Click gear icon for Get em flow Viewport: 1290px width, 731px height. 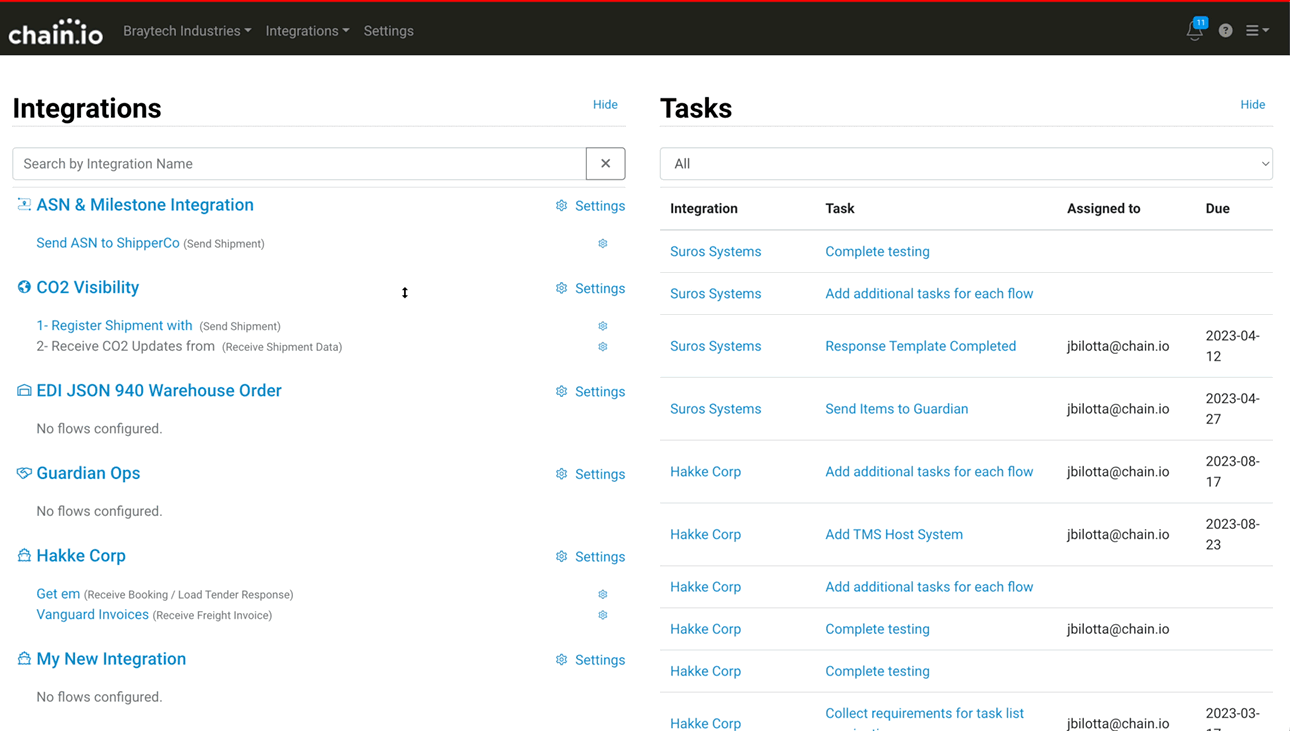point(603,594)
